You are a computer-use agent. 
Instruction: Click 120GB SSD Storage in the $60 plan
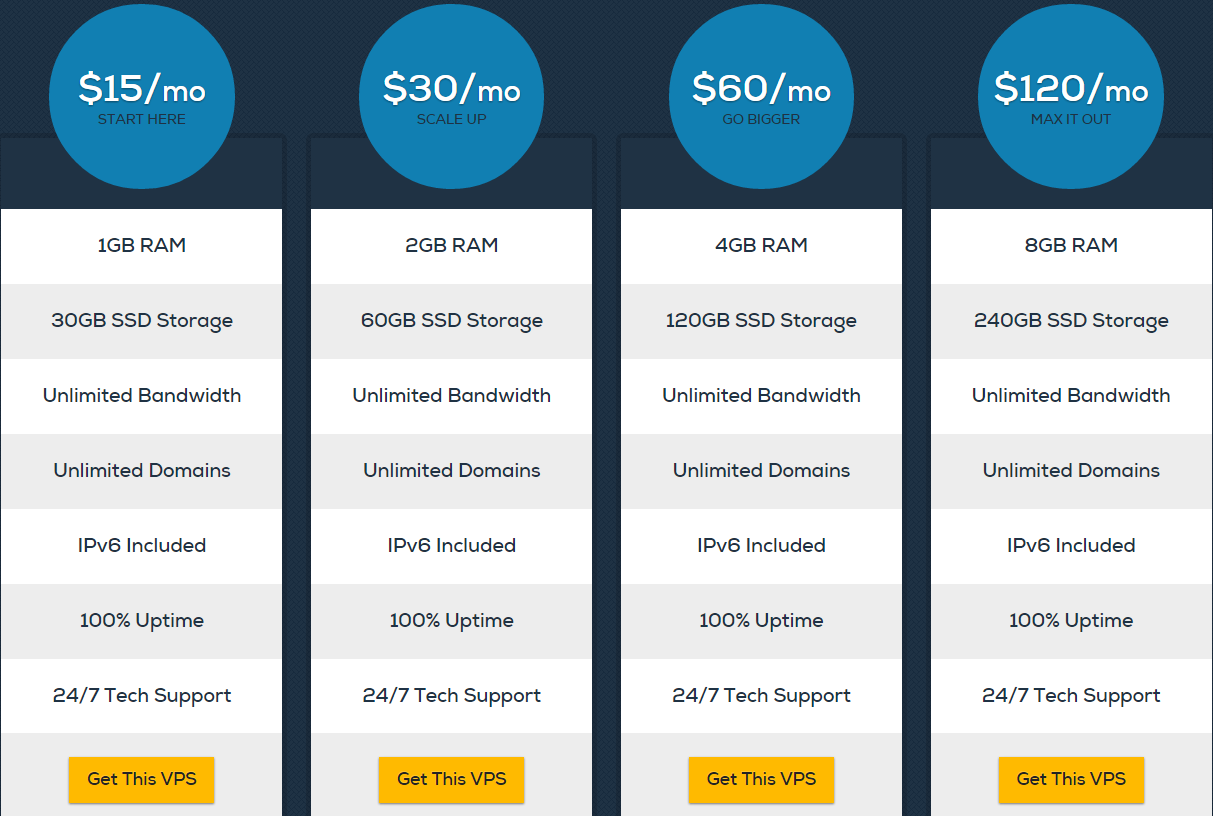click(x=761, y=321)
